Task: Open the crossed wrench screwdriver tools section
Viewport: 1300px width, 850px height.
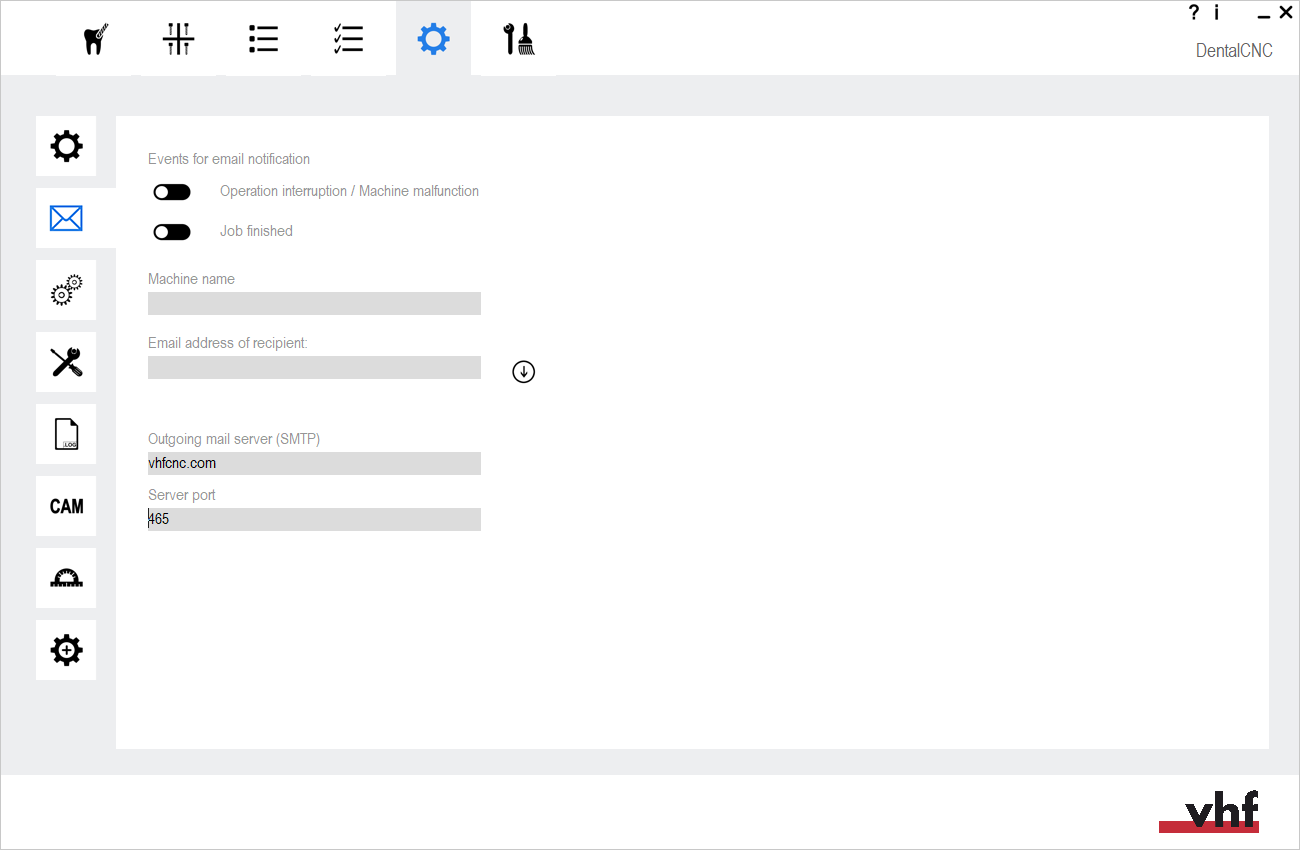Action: coord(66,362)
